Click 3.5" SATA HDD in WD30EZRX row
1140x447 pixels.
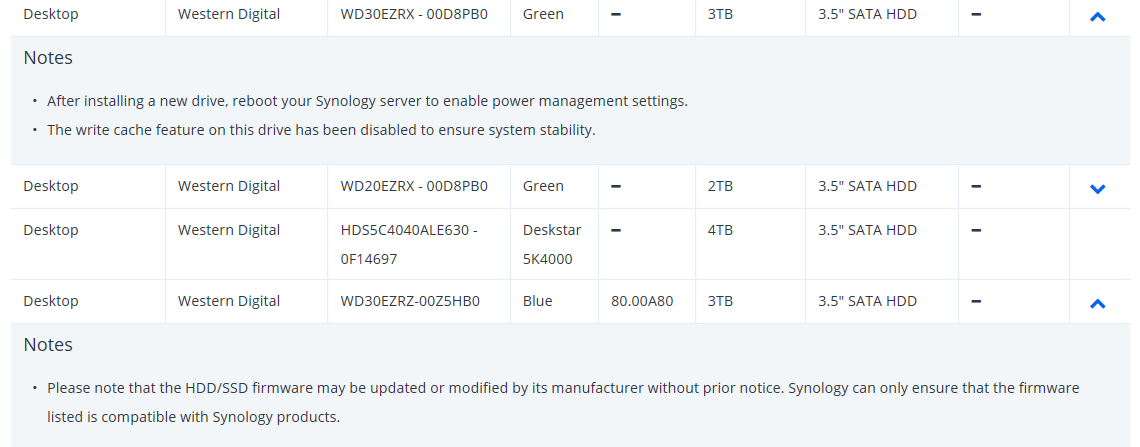coord(867,14)
